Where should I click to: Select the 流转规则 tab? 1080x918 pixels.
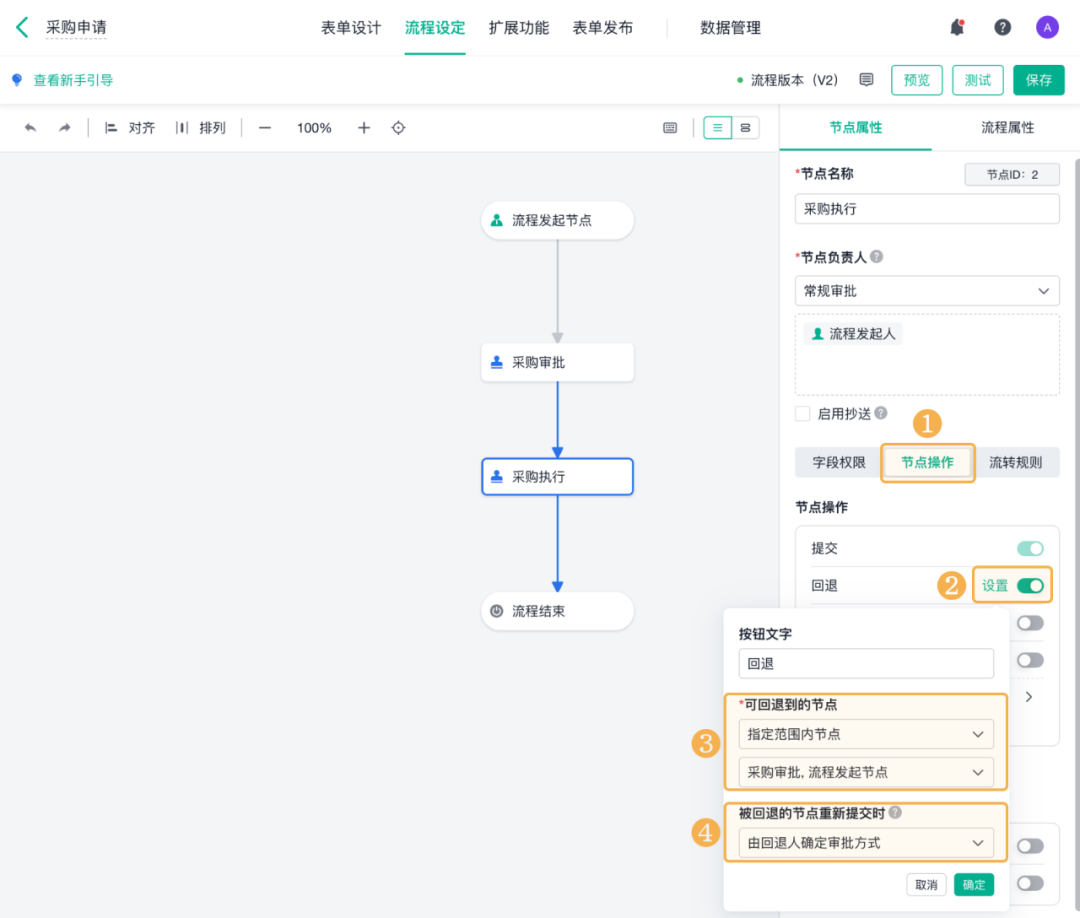[x=1015, y=462]
